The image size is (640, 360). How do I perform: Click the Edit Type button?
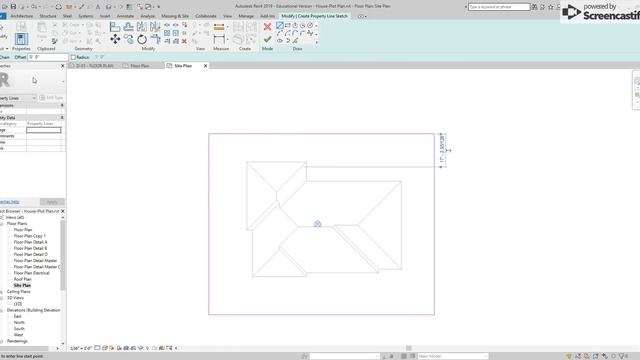tap(52, 98)
